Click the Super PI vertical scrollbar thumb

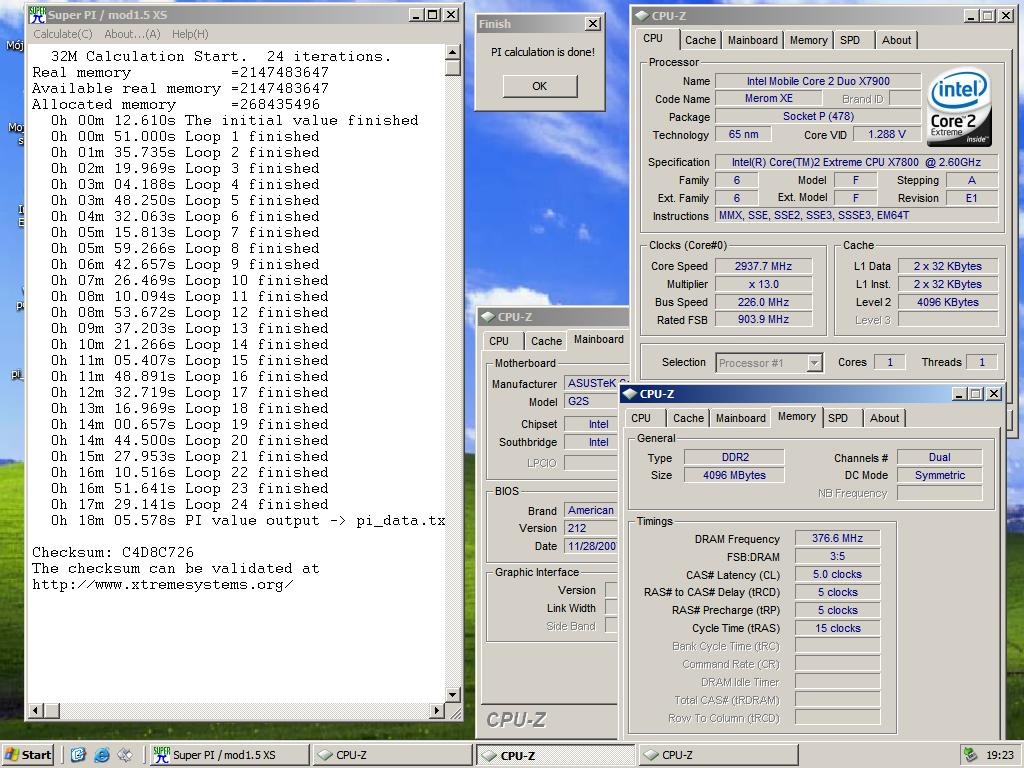click(453, 67)
